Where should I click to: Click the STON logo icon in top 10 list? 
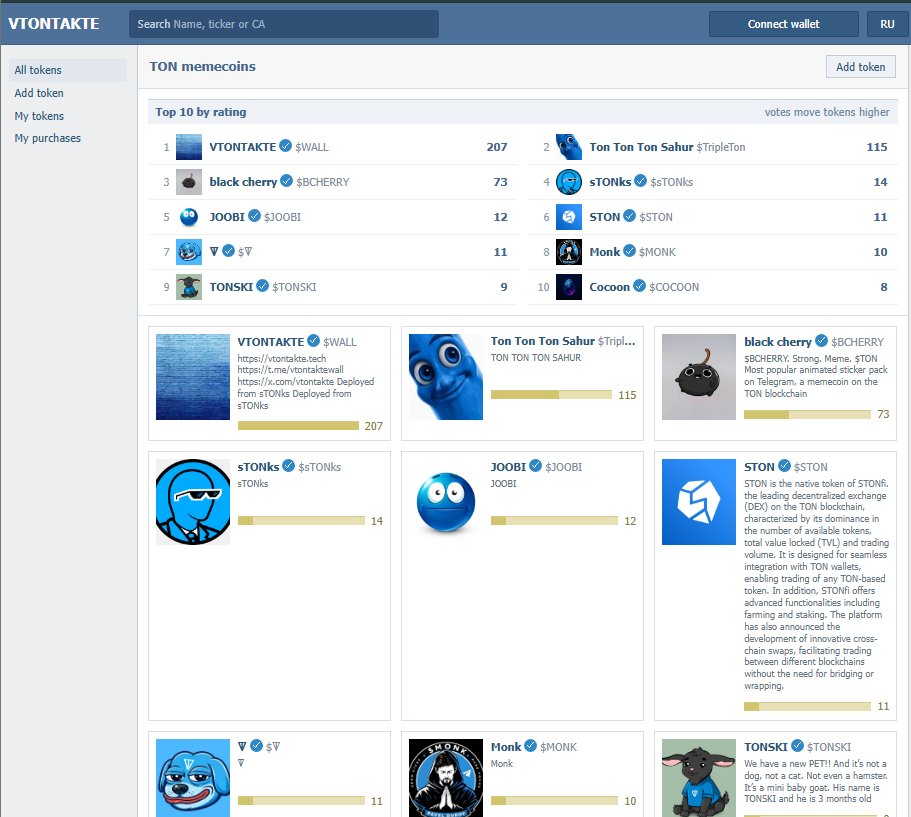[x=569, y=217]
